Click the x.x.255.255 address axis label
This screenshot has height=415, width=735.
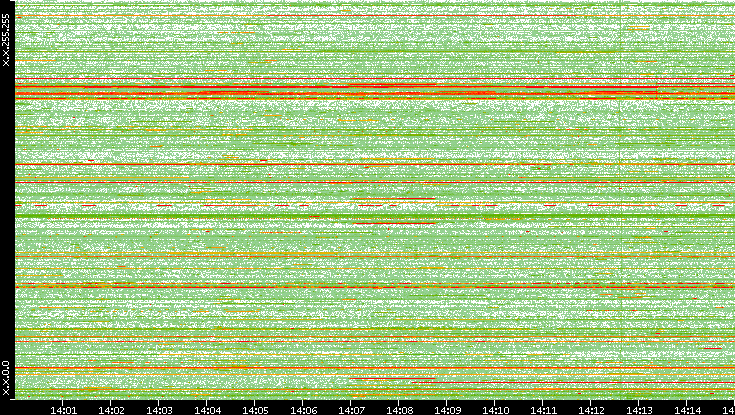pos(6,40)
